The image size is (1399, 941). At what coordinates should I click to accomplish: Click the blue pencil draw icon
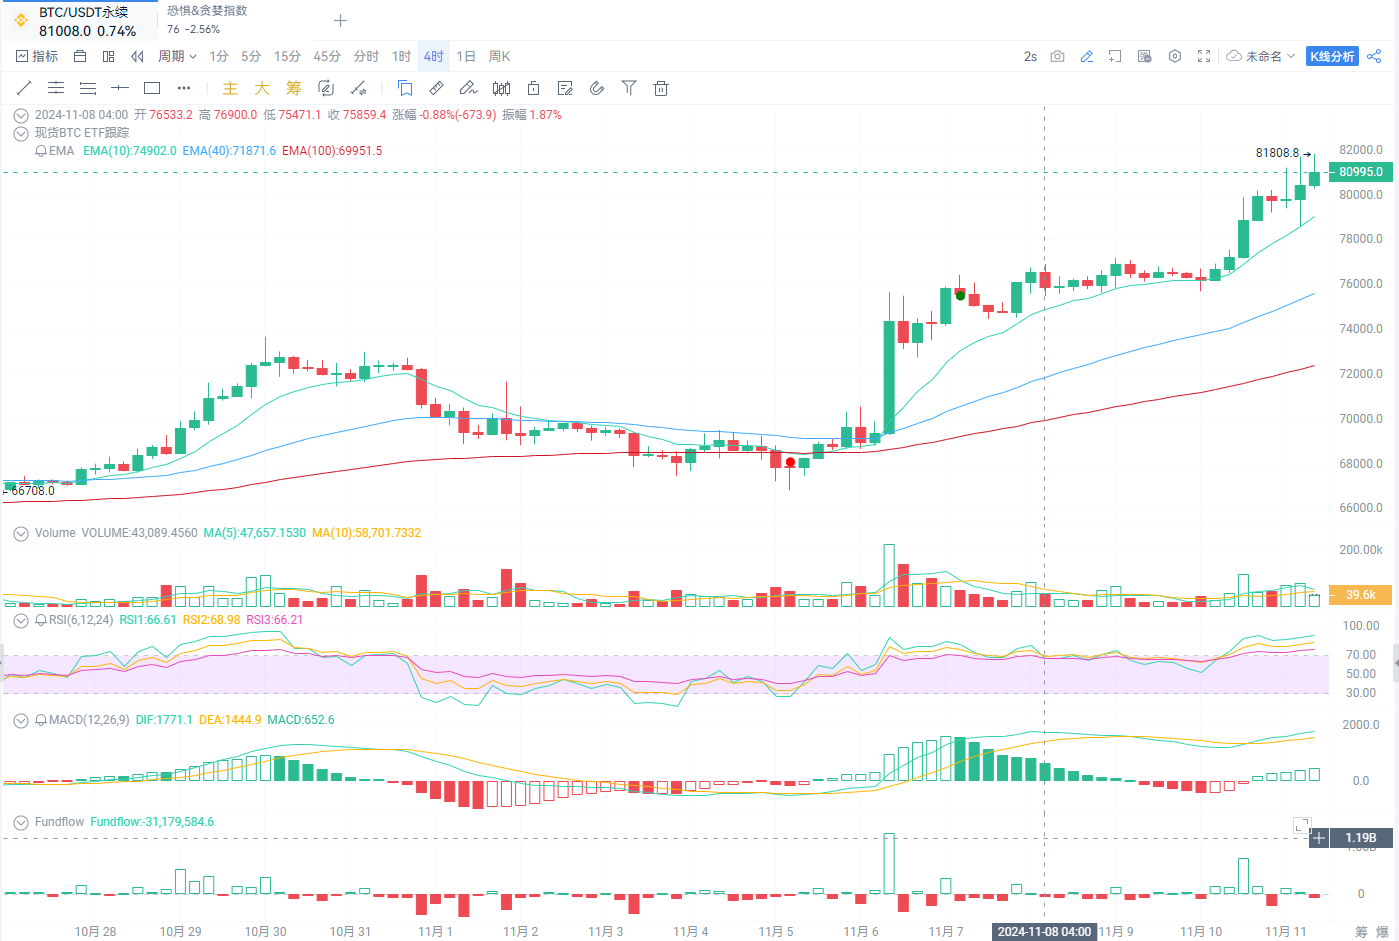(1086, 56)
